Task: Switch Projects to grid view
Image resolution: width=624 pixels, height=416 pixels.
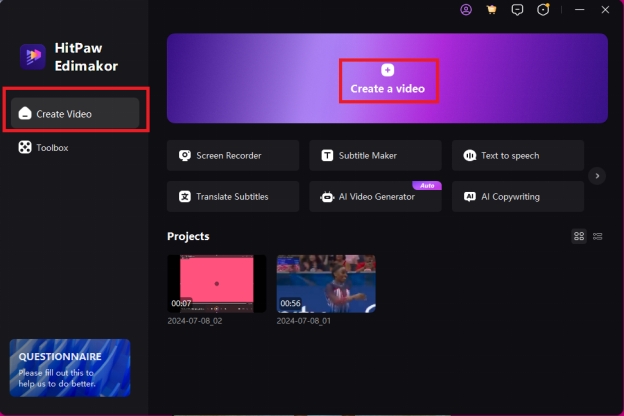Action: [x=579, y=236]
